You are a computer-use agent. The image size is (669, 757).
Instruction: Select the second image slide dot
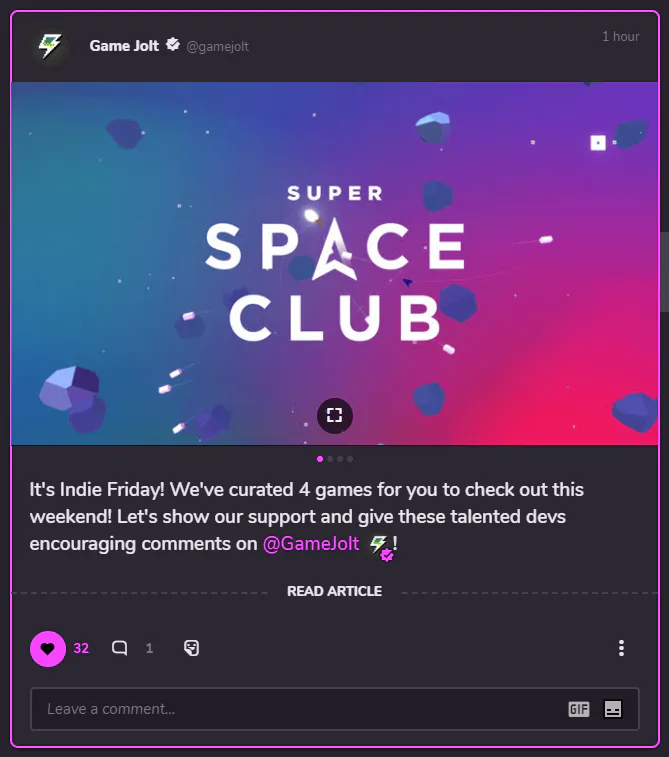[x=330, y=459]
